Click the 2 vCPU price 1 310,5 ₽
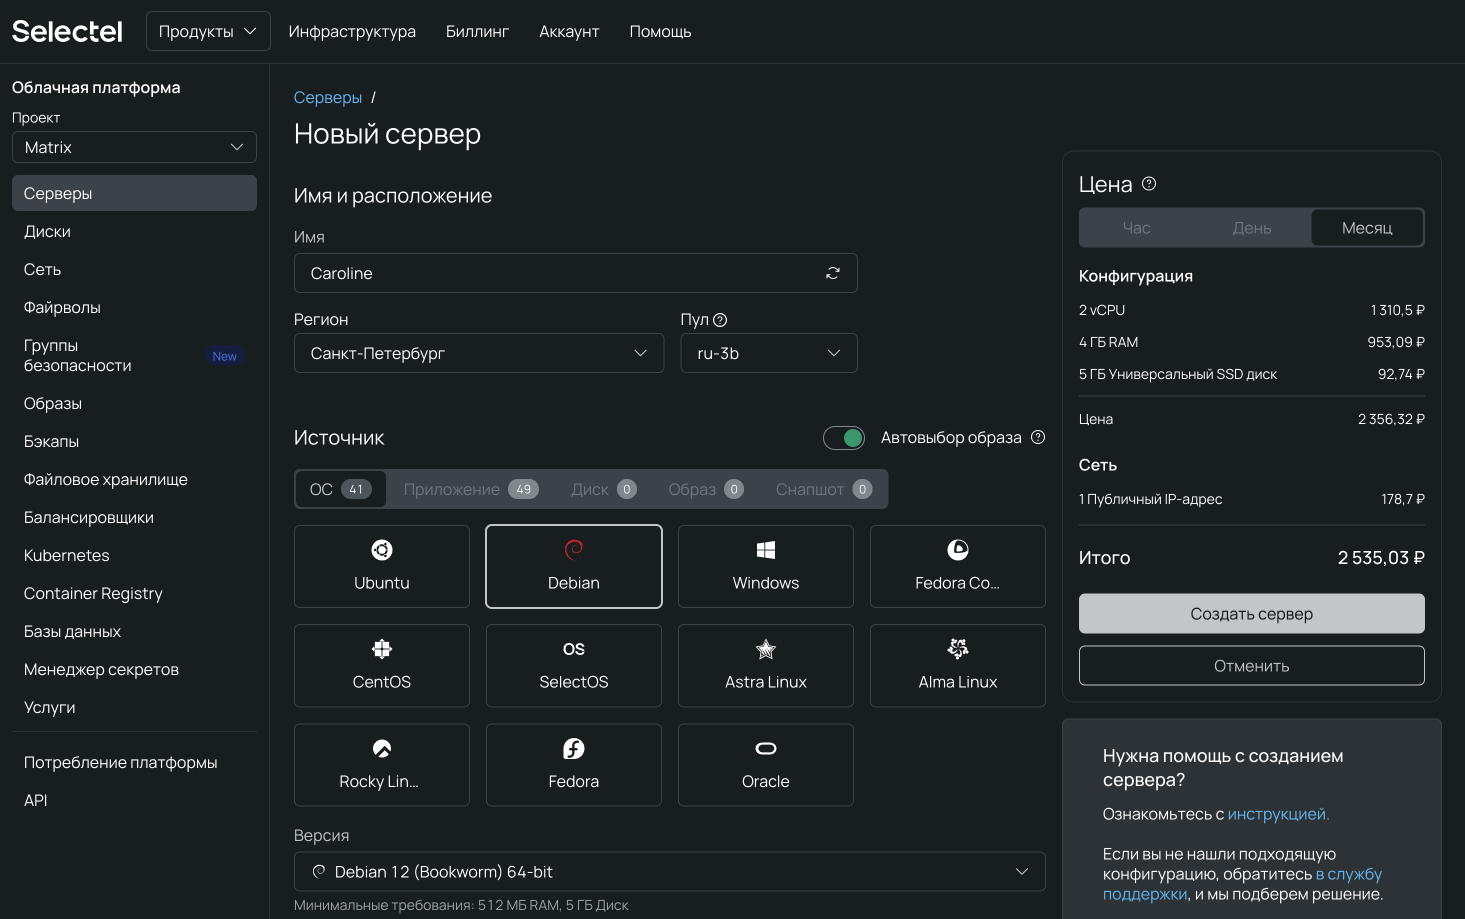The image size is (1465, 919). [x=1397, y=310]
